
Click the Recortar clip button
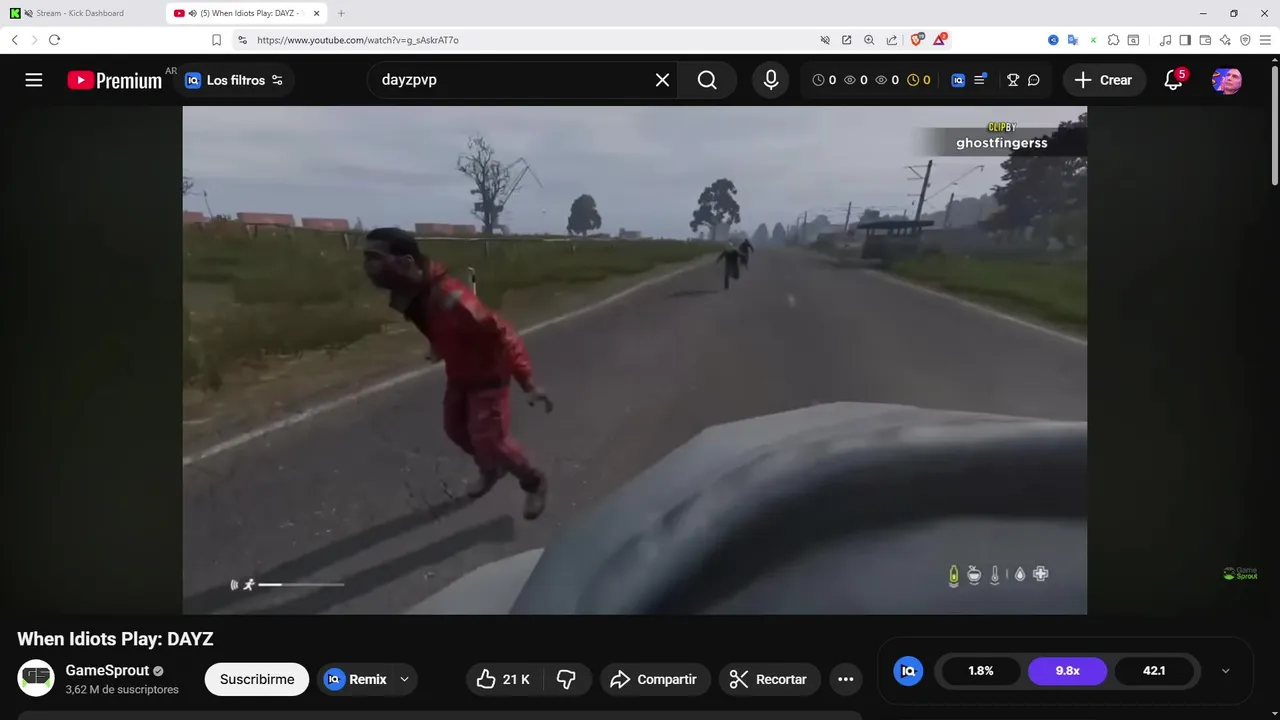coord(769,679)
